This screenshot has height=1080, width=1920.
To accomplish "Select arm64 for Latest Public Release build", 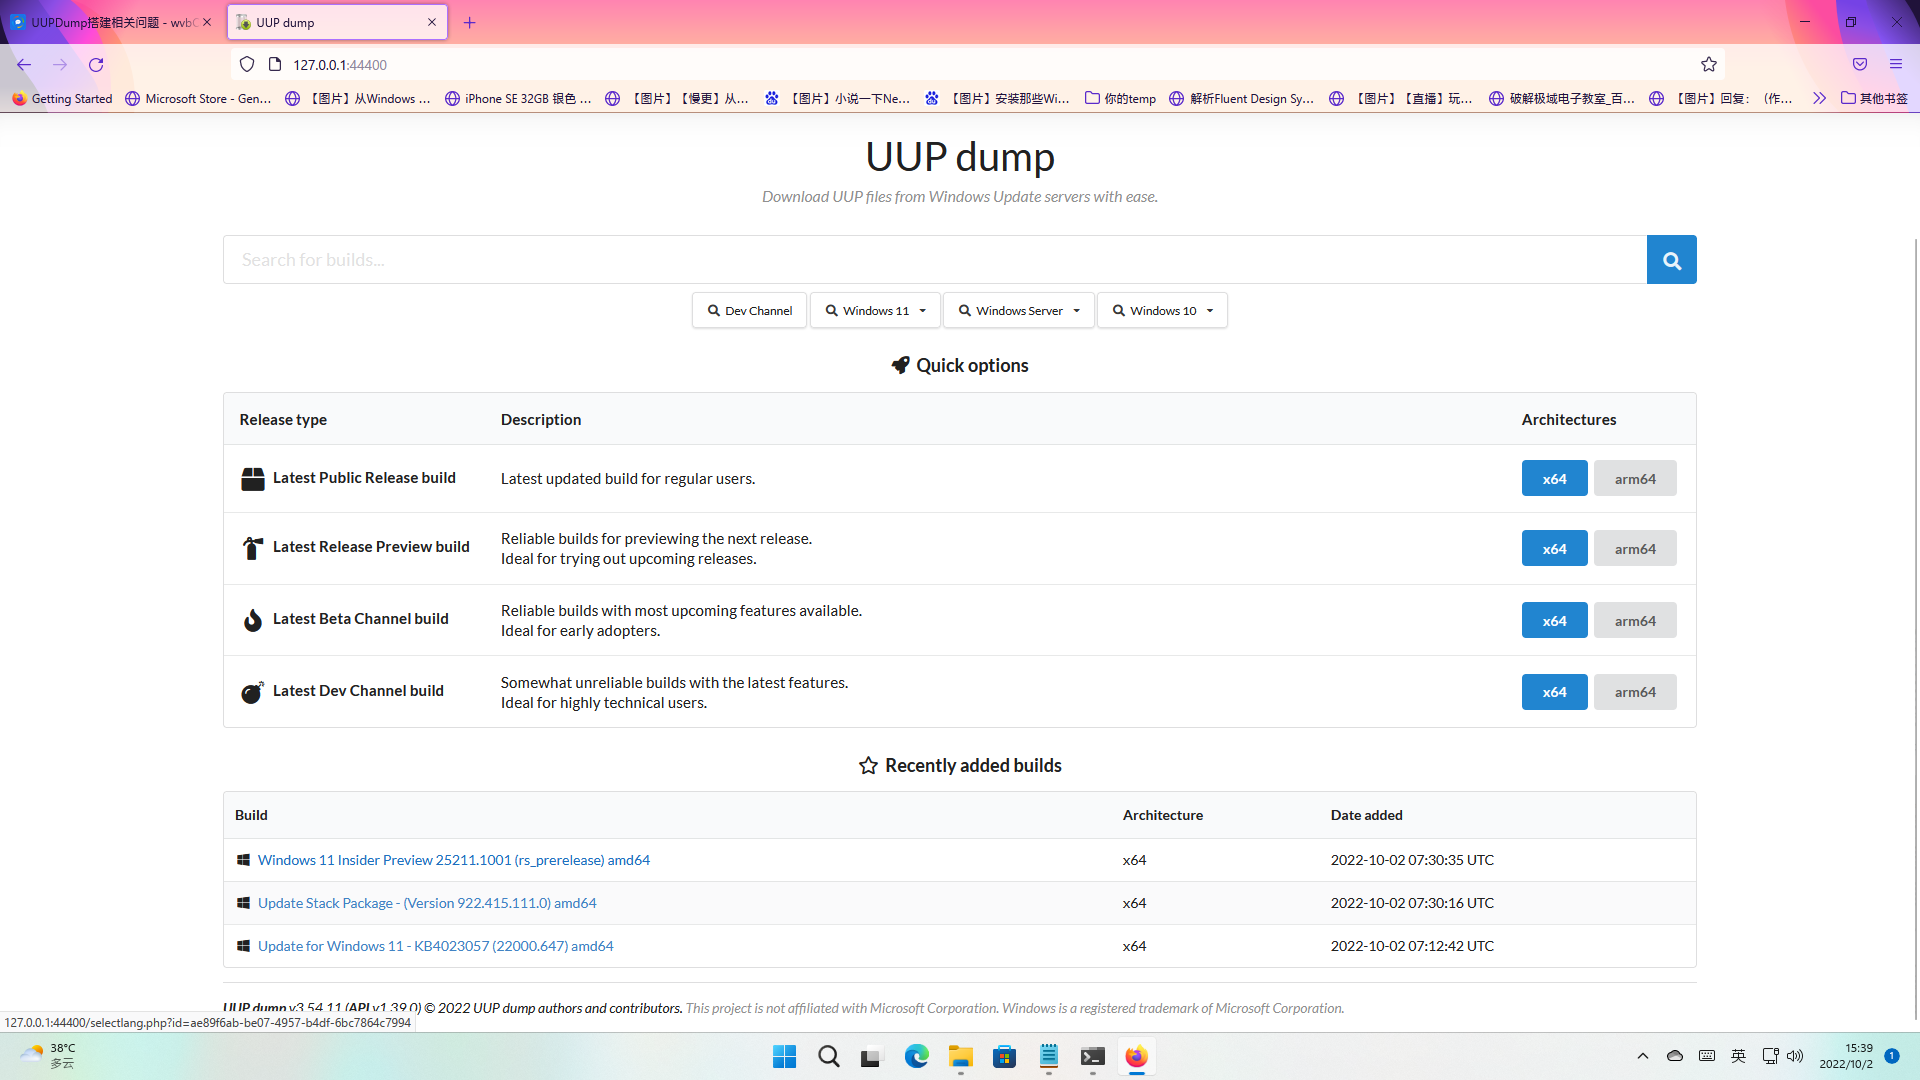I will click(x=1635, y=479).
